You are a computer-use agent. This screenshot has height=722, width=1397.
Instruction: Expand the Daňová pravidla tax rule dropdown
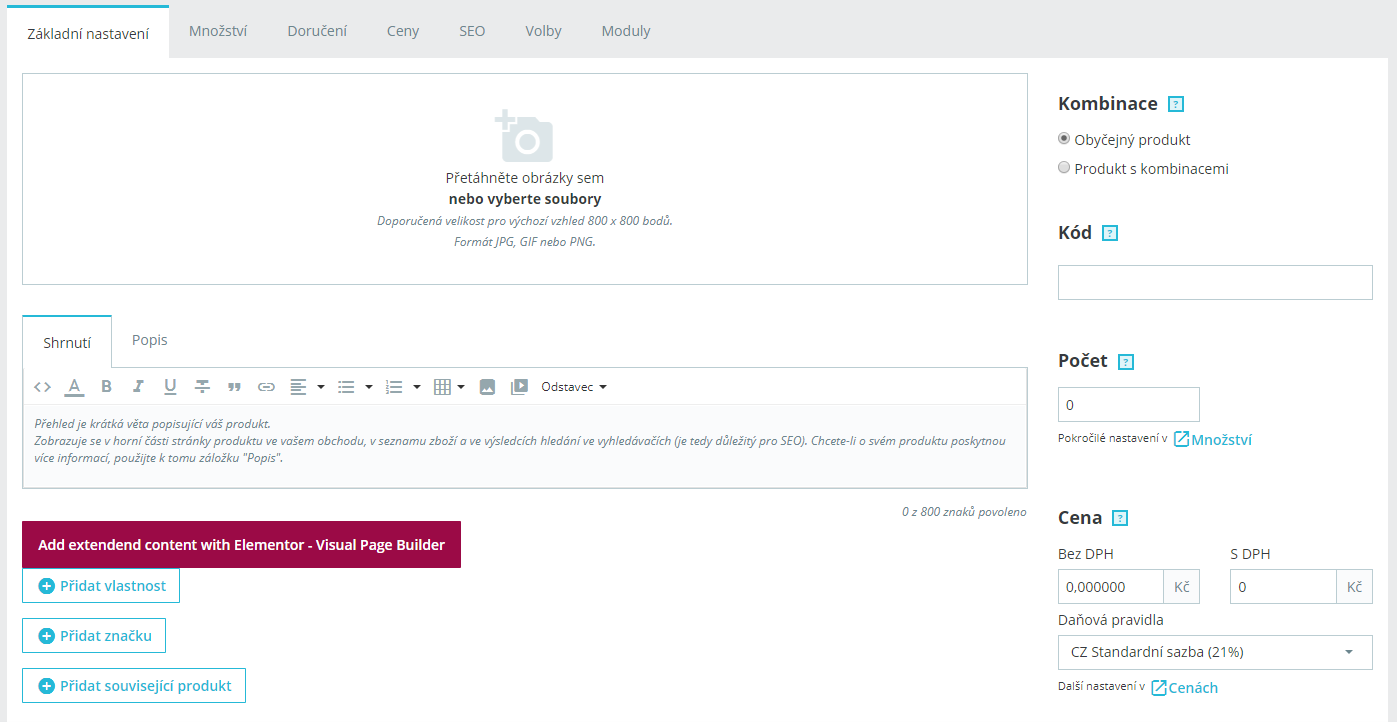1215,652
